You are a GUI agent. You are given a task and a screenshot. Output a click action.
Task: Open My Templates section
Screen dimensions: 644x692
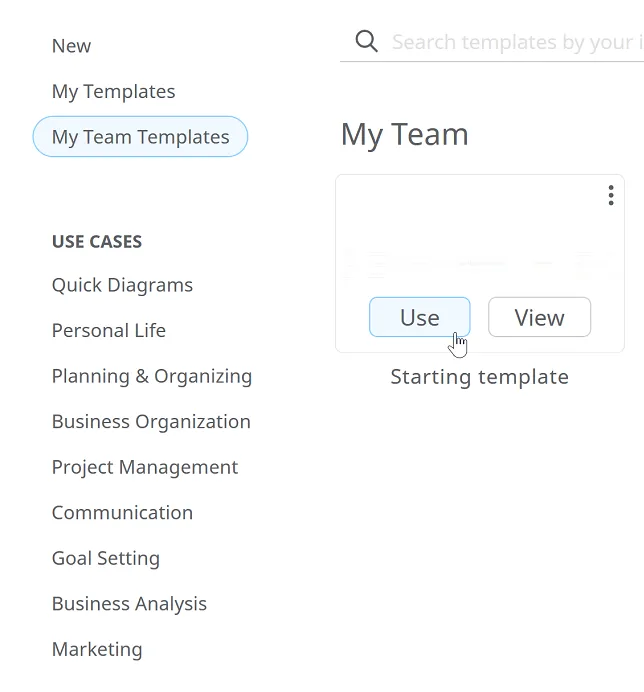point(113,92)
